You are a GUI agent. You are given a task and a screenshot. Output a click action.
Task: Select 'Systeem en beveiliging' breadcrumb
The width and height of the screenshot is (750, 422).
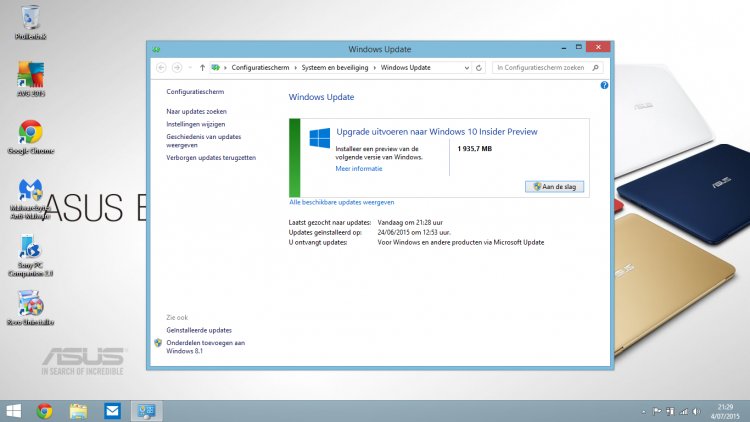pyautogui.click(x=338, y=67)
